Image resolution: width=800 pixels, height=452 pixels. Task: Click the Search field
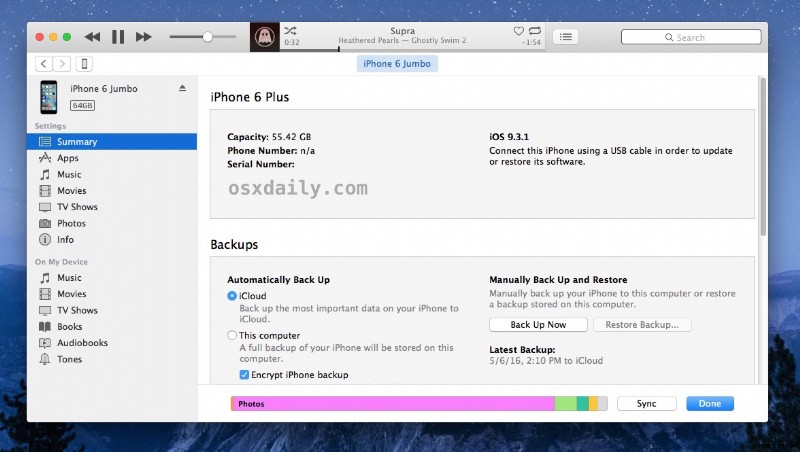[x=691, y=37]
